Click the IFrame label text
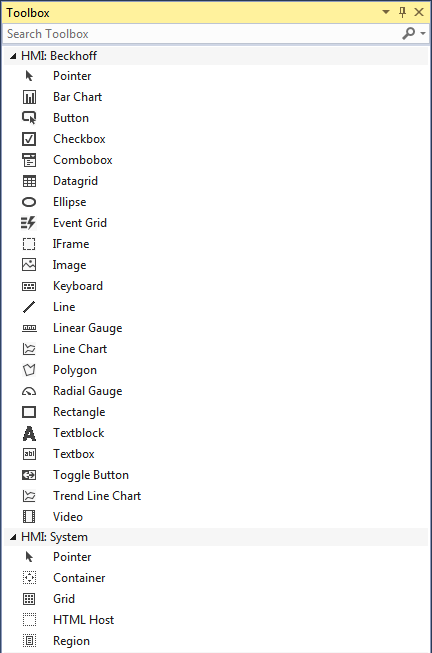 (x=71, y=244)
